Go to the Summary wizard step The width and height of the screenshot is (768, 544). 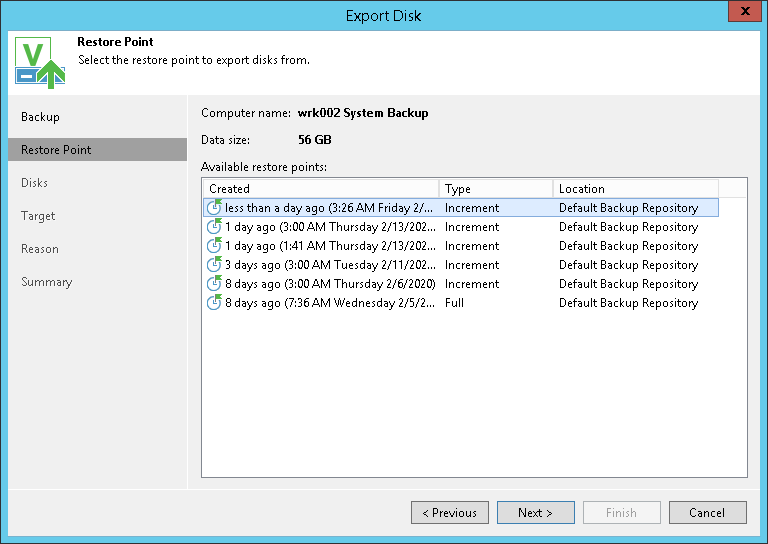pos(47,282)
